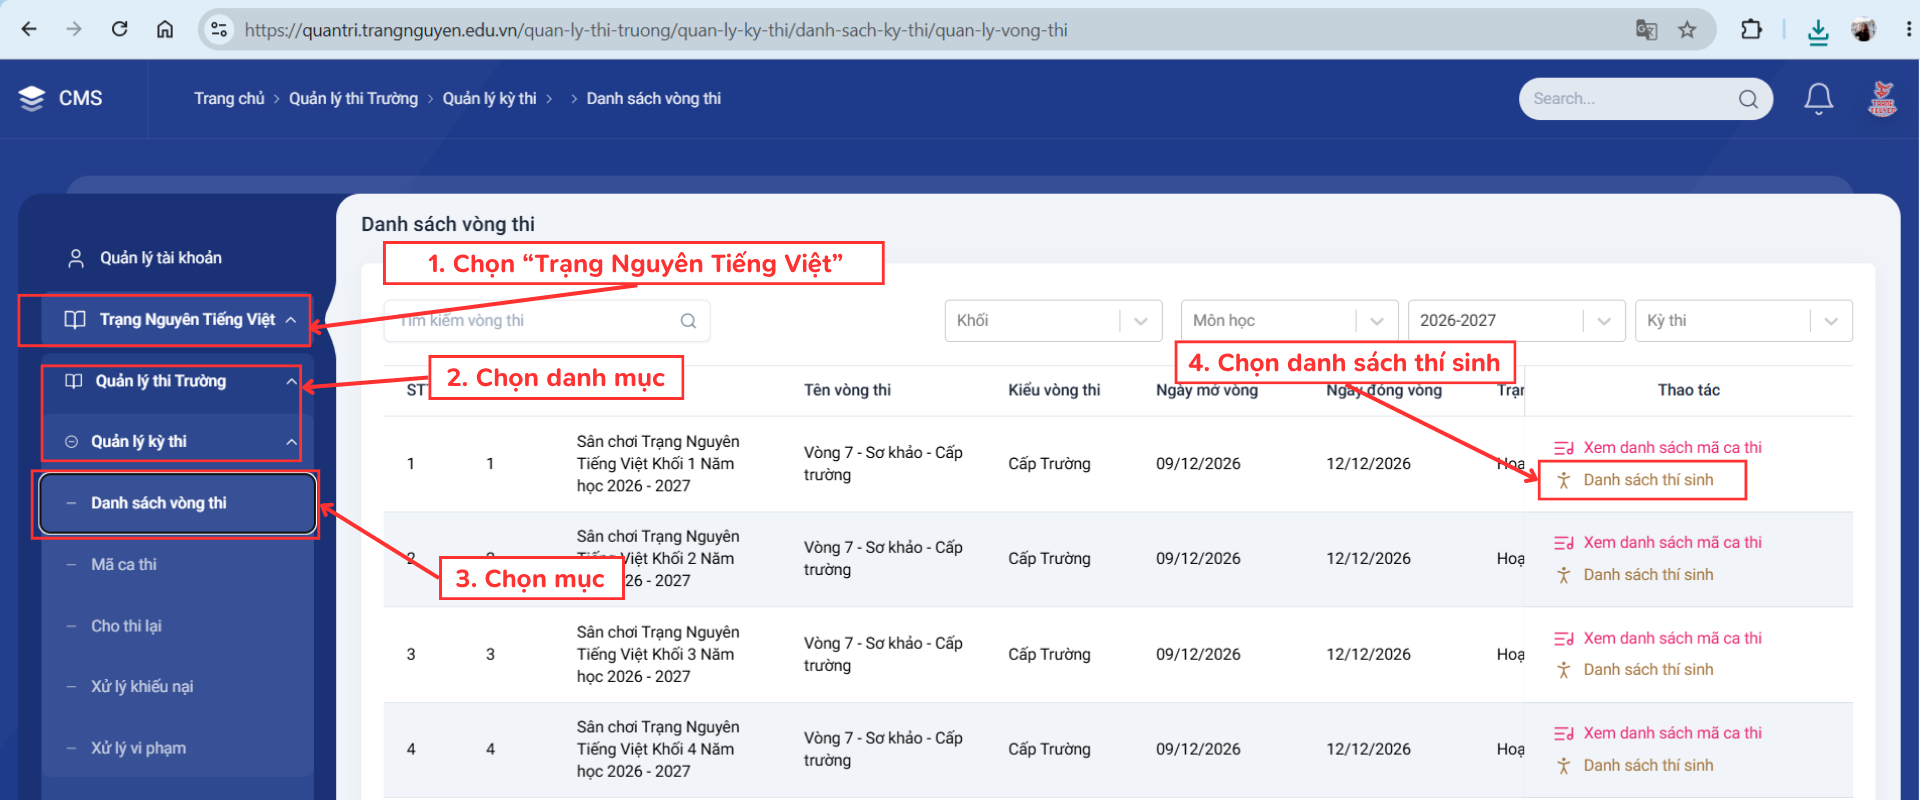
Task: Reload the page with the refresh icon
Action: (120, 29)
